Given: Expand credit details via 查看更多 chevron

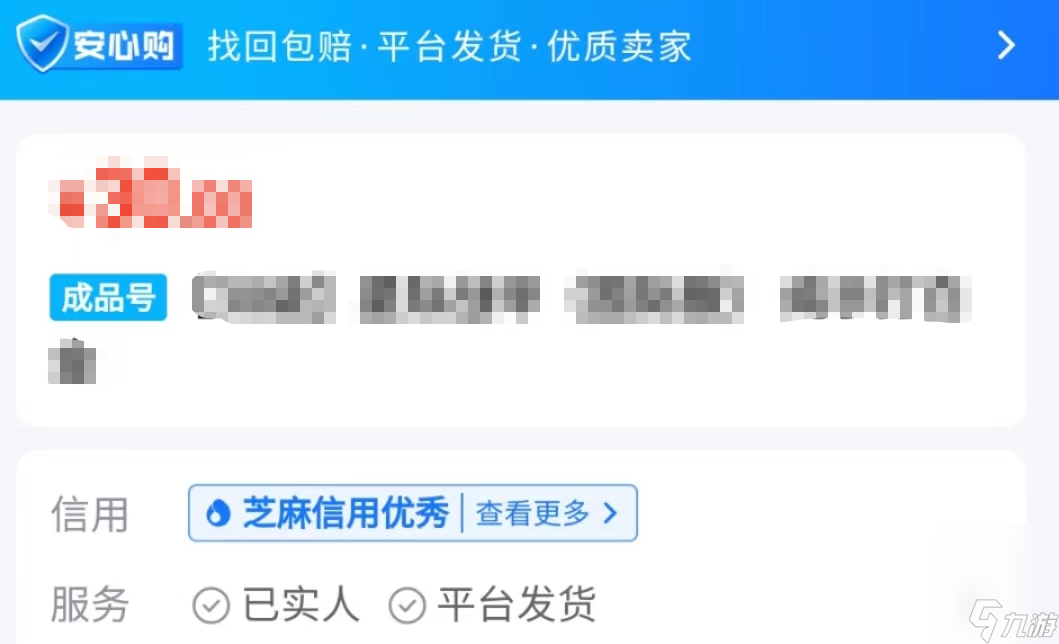Looking at the screenshot, I should (x=610, y=513).
